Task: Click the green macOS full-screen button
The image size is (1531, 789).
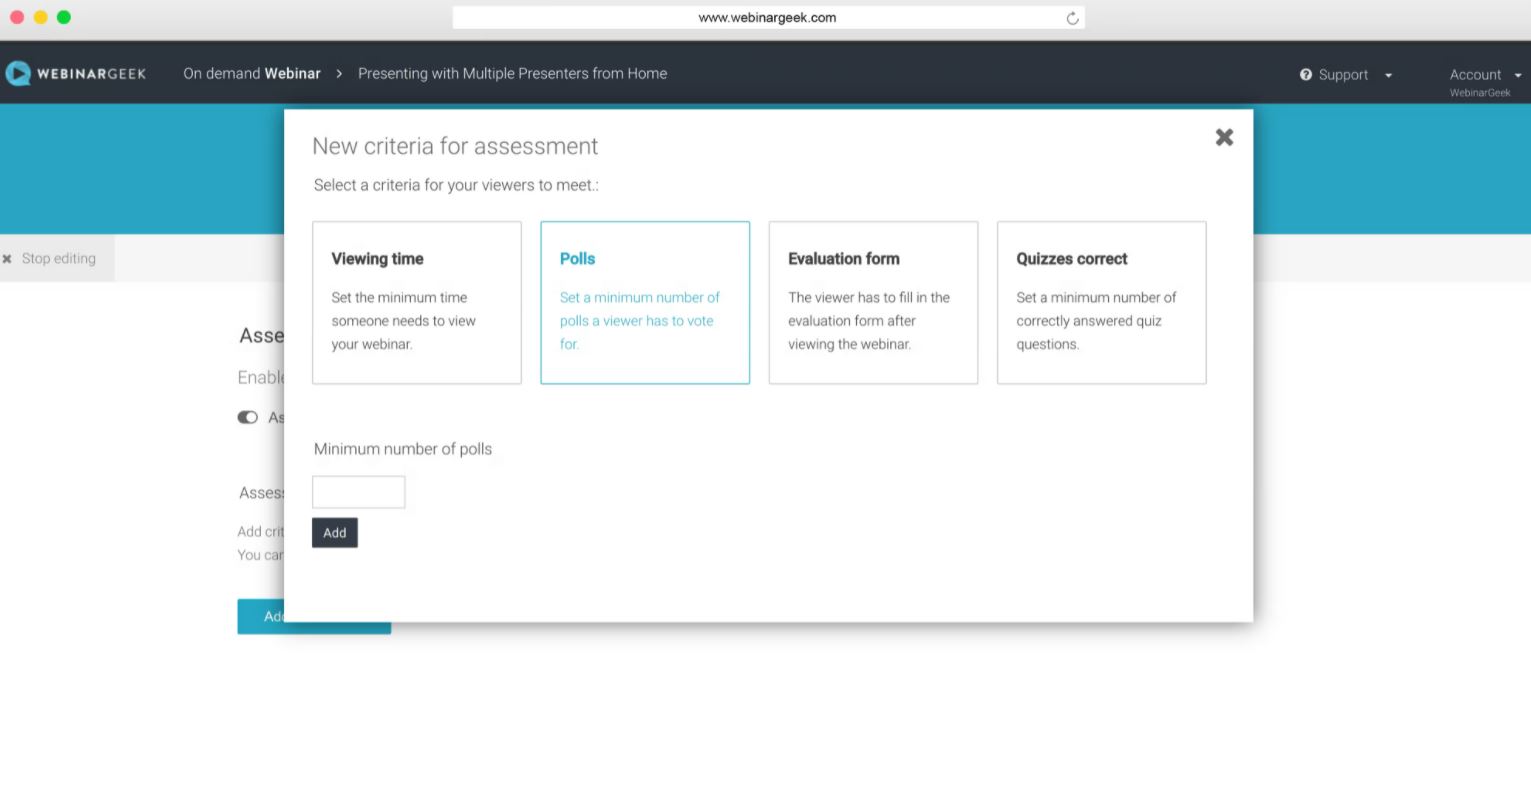Action: coord(64,17)
